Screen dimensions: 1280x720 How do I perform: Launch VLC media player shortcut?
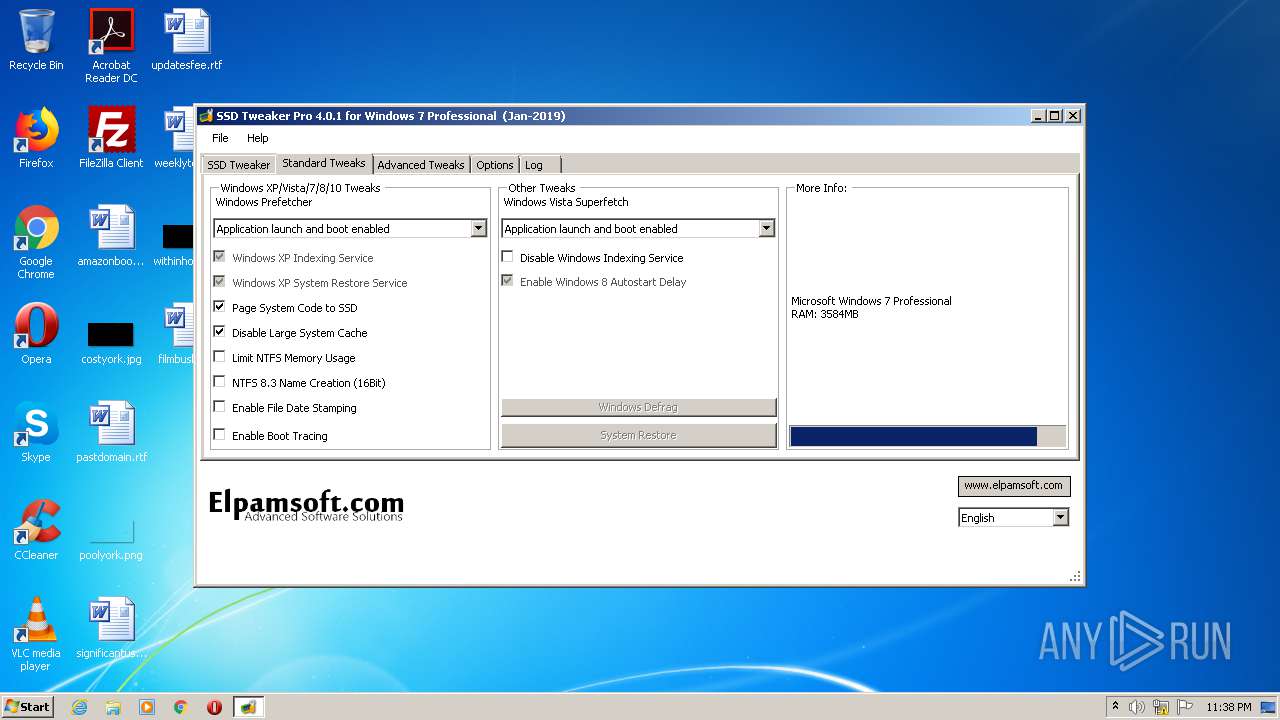(36, 634)
